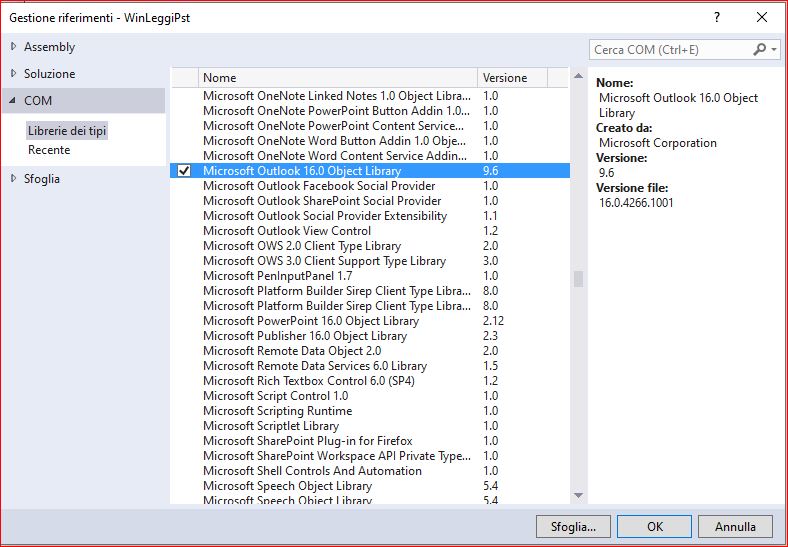Select Microsoft PowerPoint 16.0 Object Library

370,321
